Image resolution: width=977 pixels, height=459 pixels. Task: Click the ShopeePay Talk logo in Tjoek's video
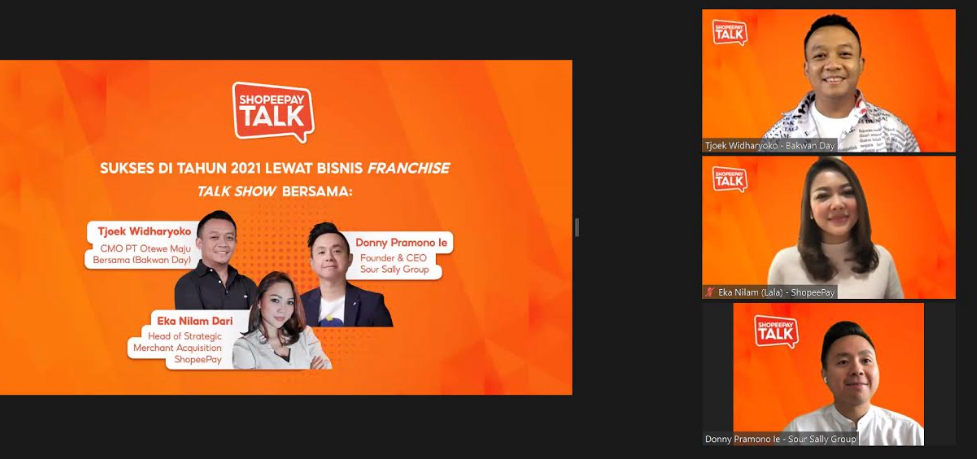tap(730, 32)
